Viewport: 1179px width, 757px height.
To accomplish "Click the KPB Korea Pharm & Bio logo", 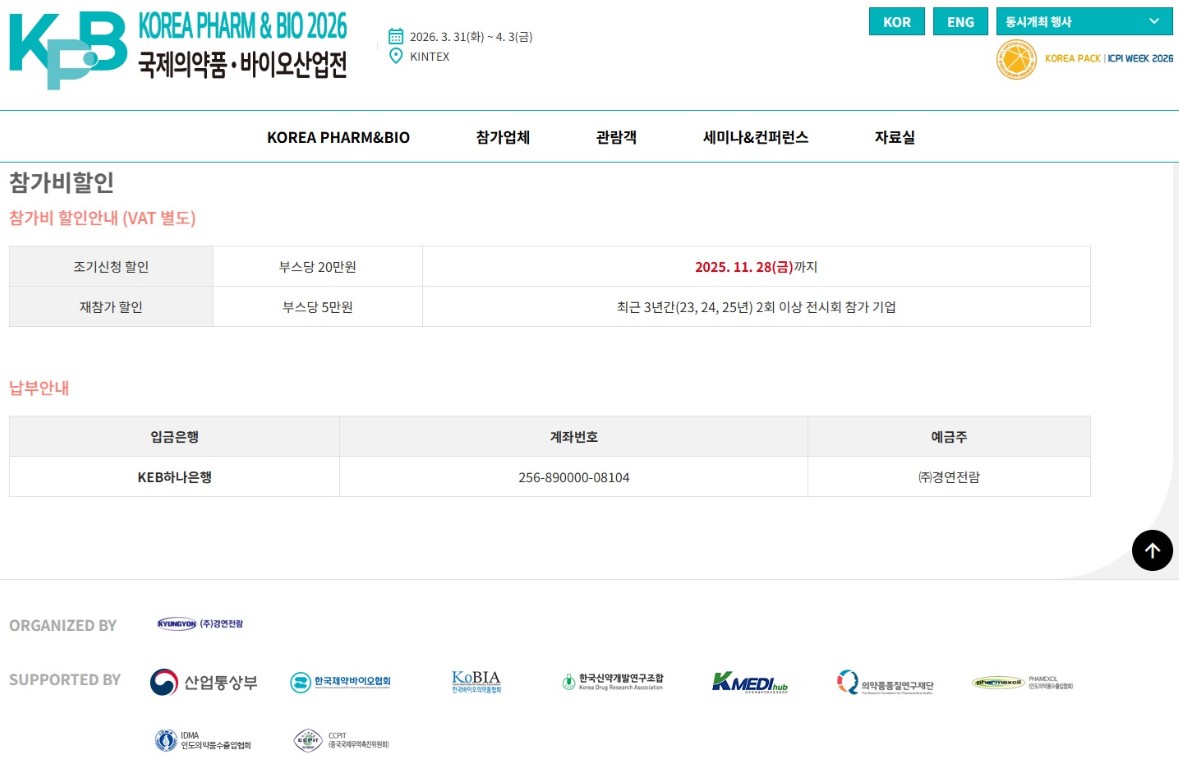I will coord(178,48).
